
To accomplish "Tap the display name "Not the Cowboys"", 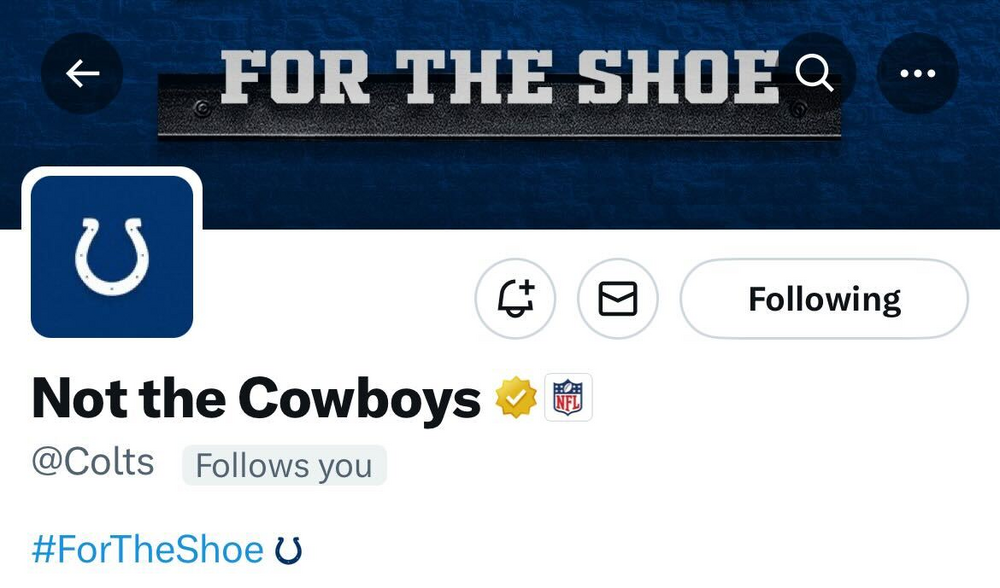I will tap(256, 398).
